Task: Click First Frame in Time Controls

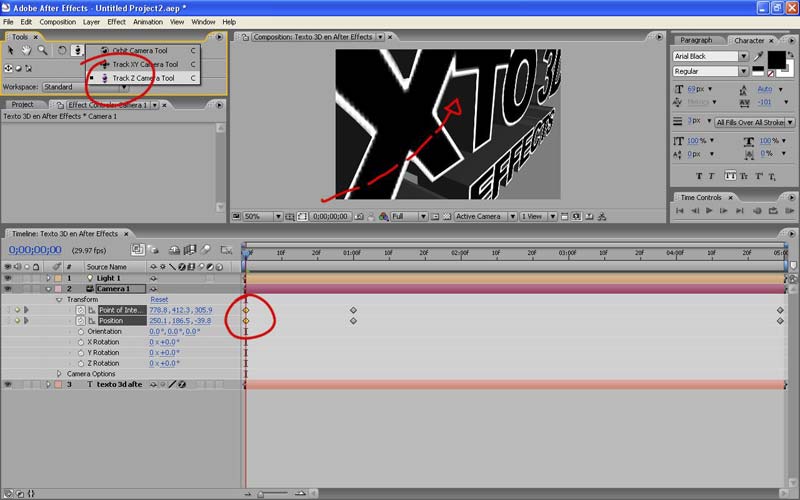Action: tap(680, 210)
